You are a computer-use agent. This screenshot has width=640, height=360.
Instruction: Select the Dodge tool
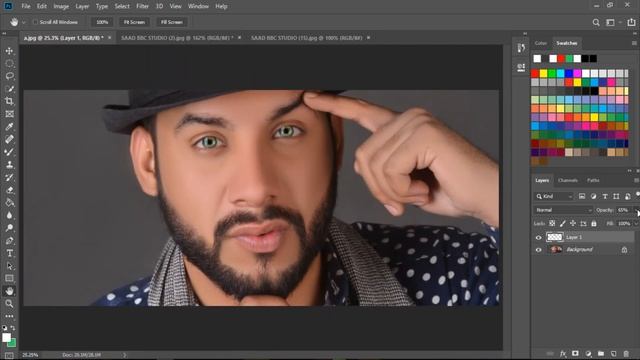click(x=9, y=228)
